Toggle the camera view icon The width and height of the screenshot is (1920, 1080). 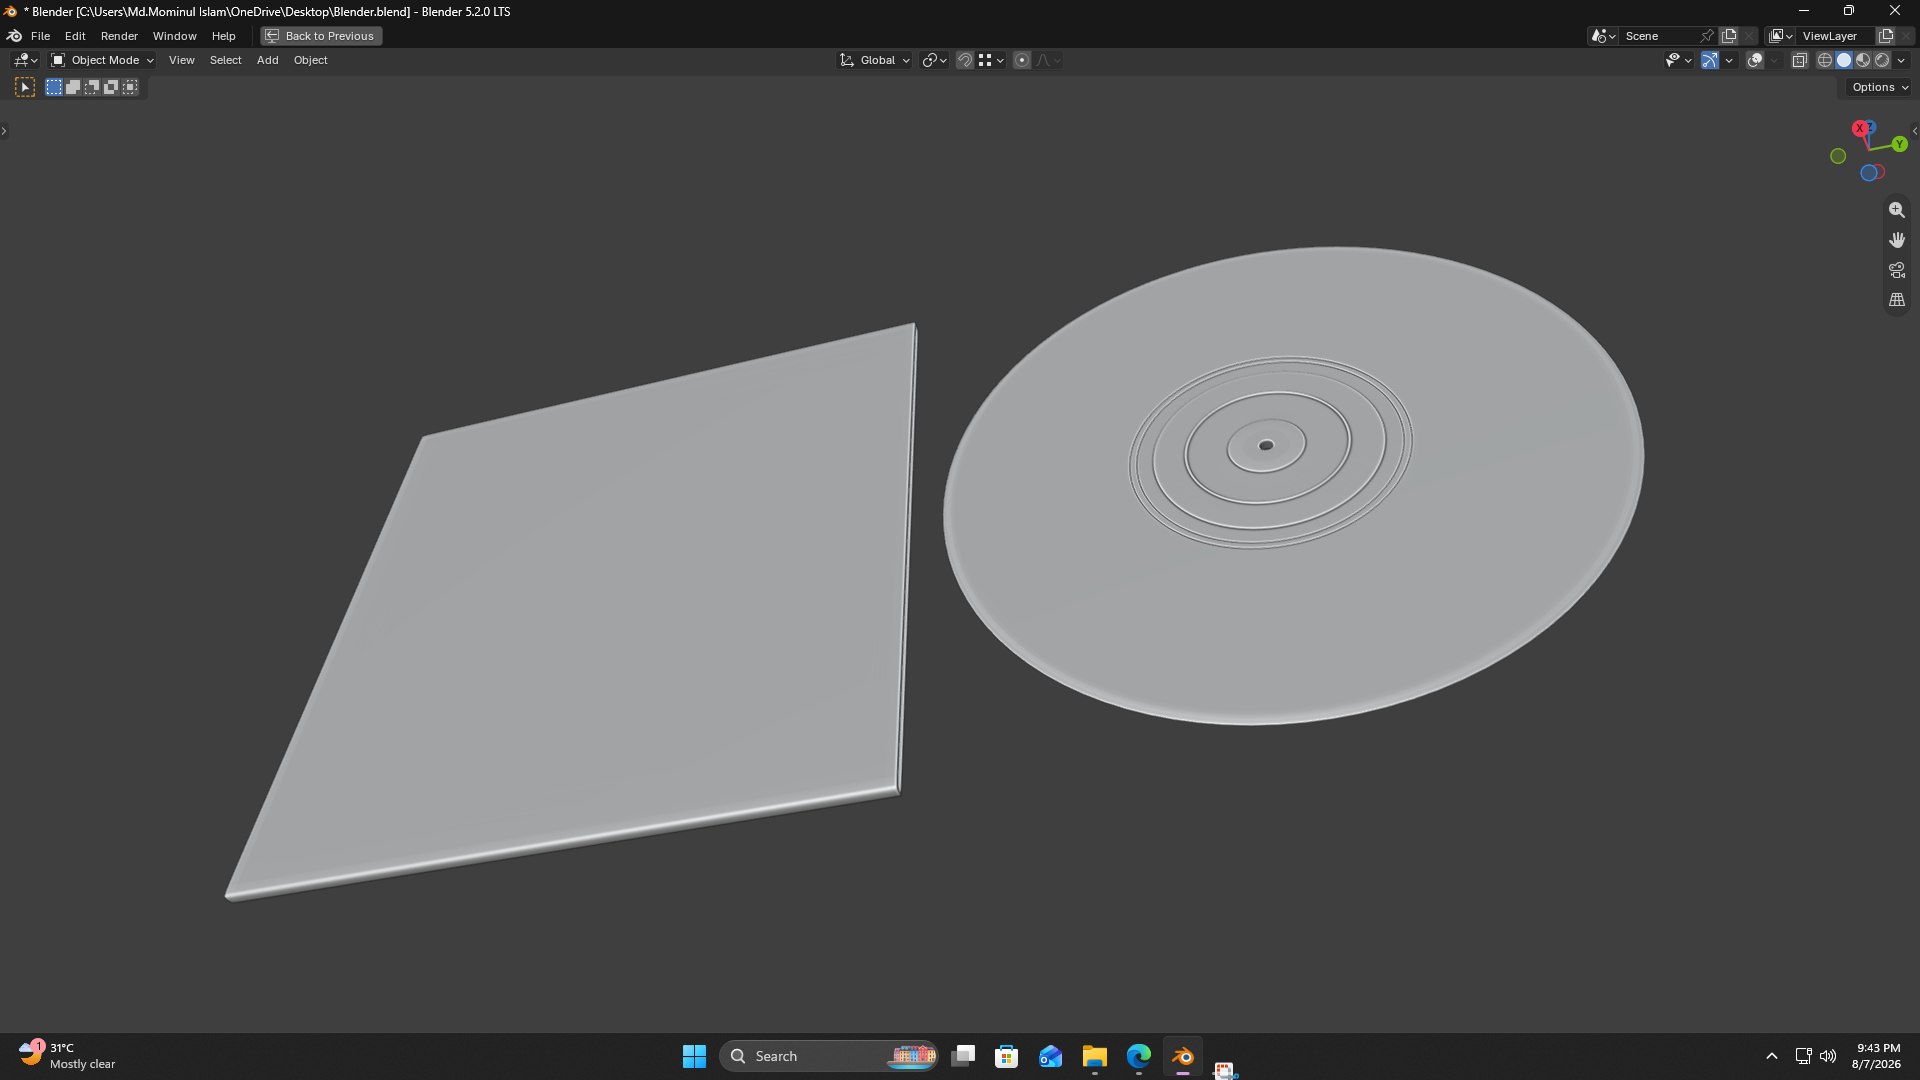pos(1896,270)
